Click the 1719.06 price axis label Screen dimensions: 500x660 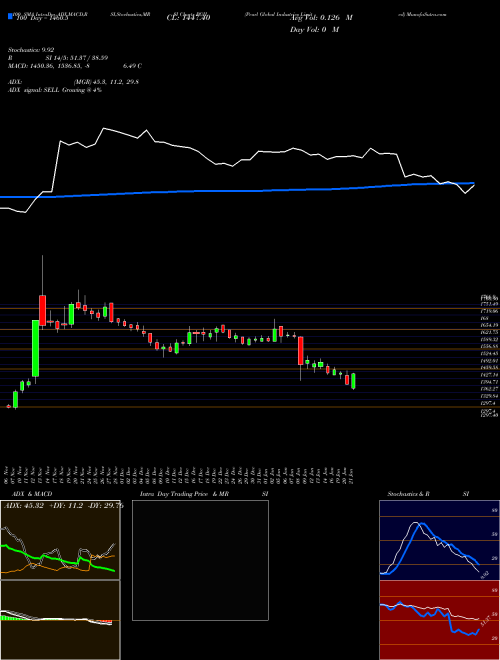click(x=489, y=311)
